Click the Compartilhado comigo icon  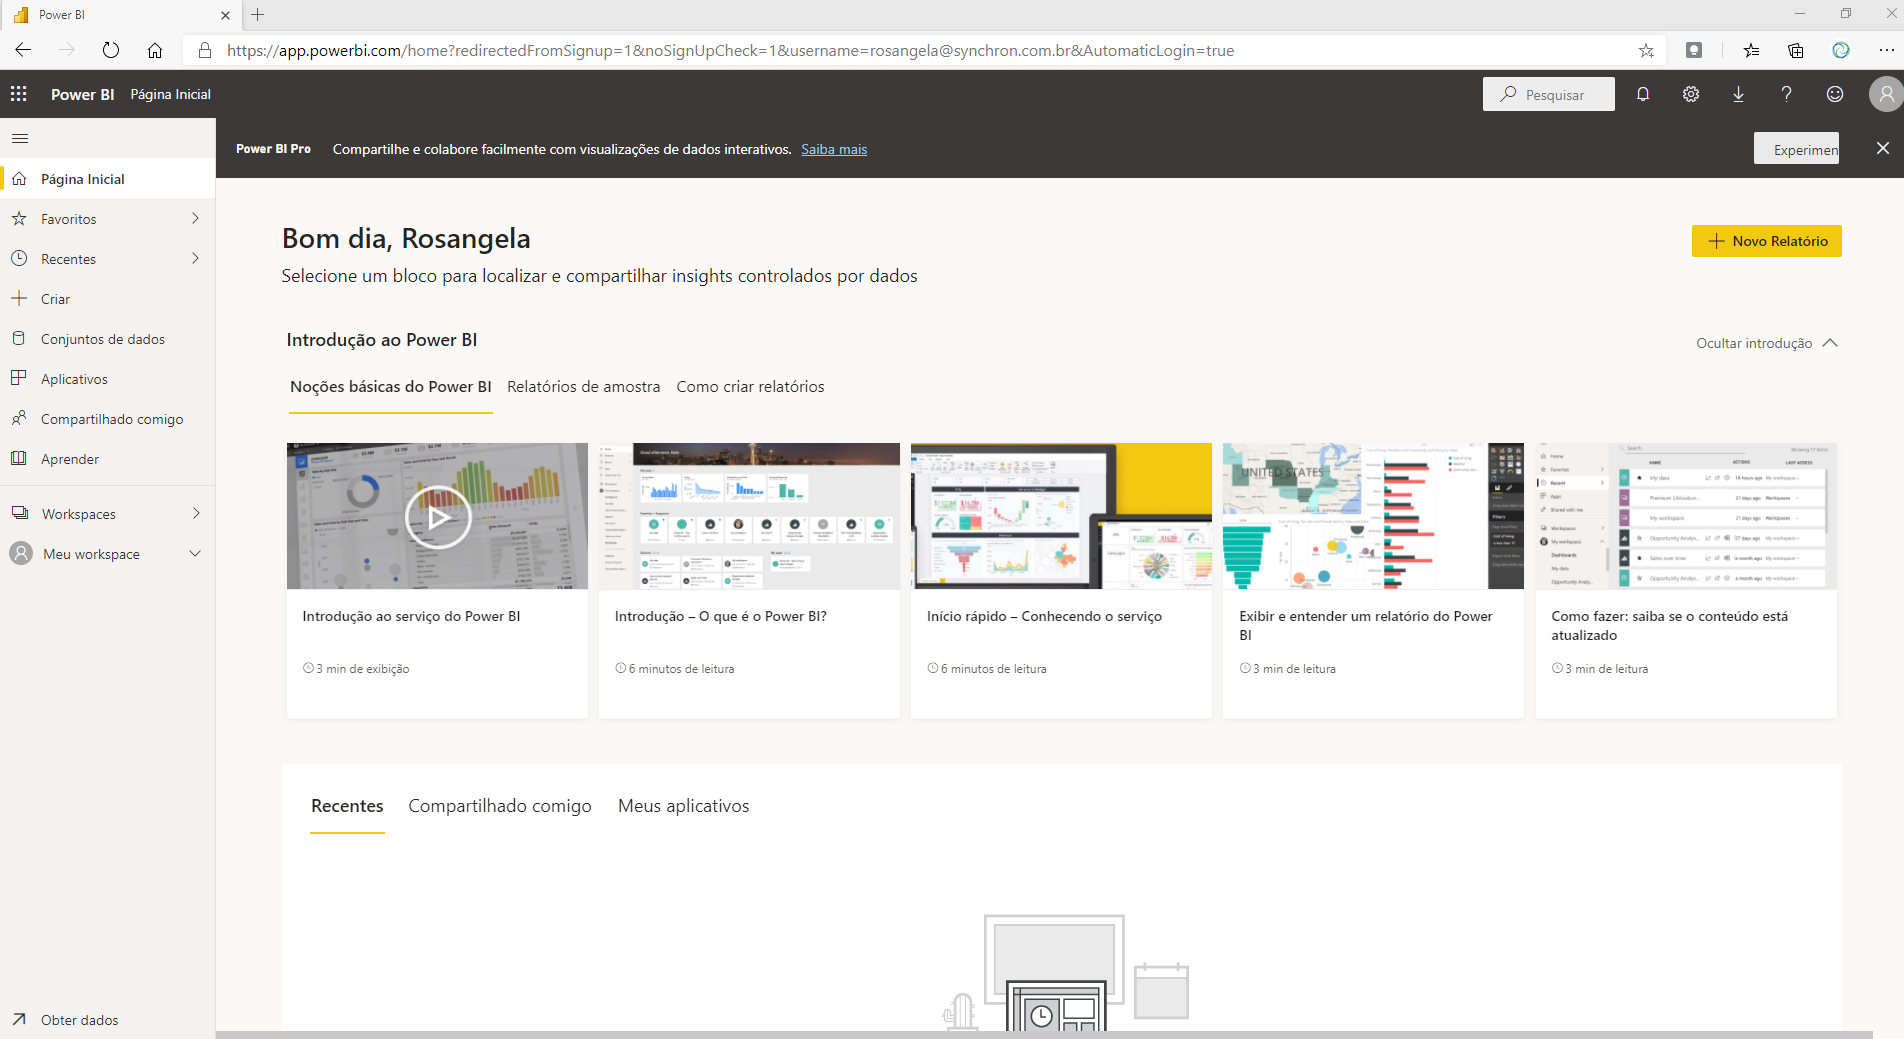(19, 418)
